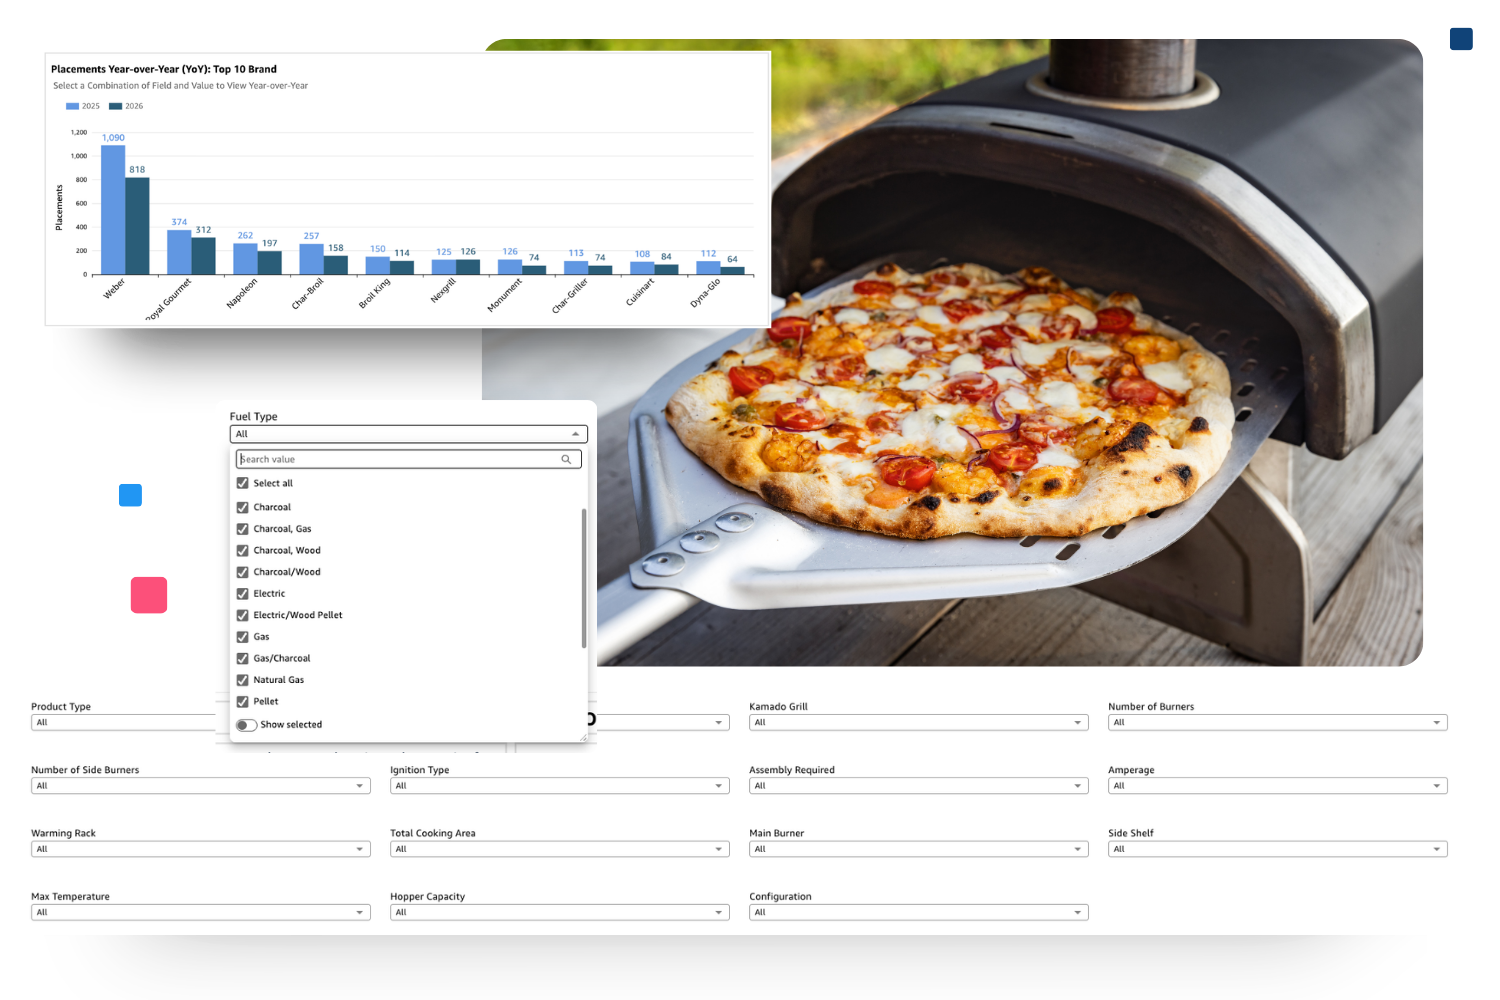Uncheck the Select all checkbox

pyautogui.click(x=243, y=483)
